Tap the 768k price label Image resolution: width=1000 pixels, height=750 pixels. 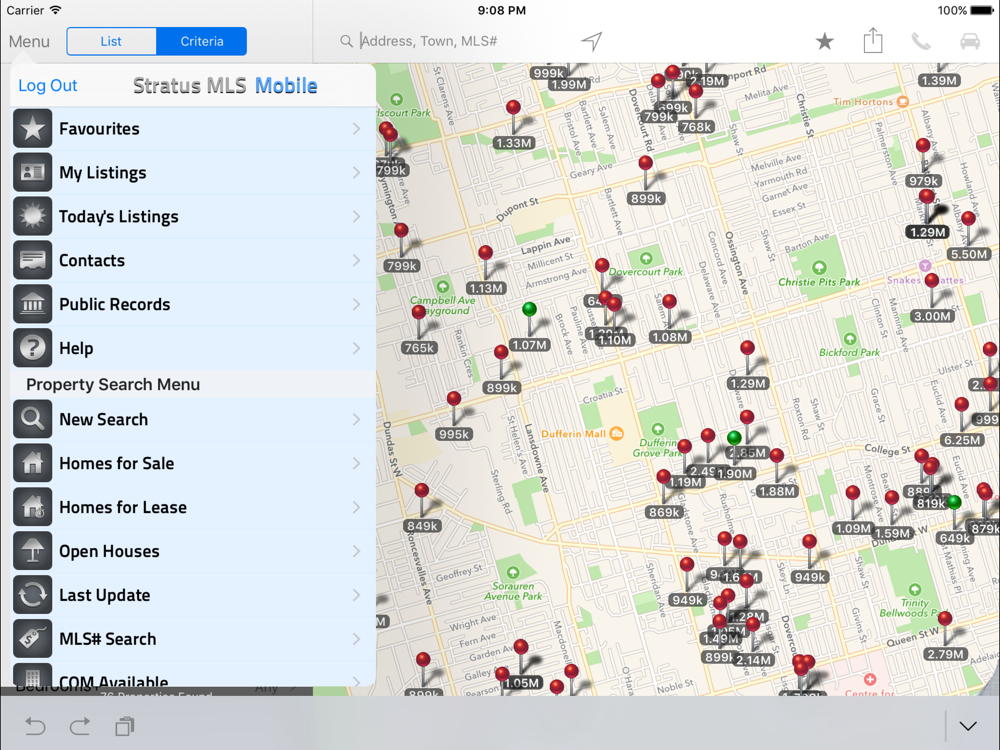pos(696,127)
